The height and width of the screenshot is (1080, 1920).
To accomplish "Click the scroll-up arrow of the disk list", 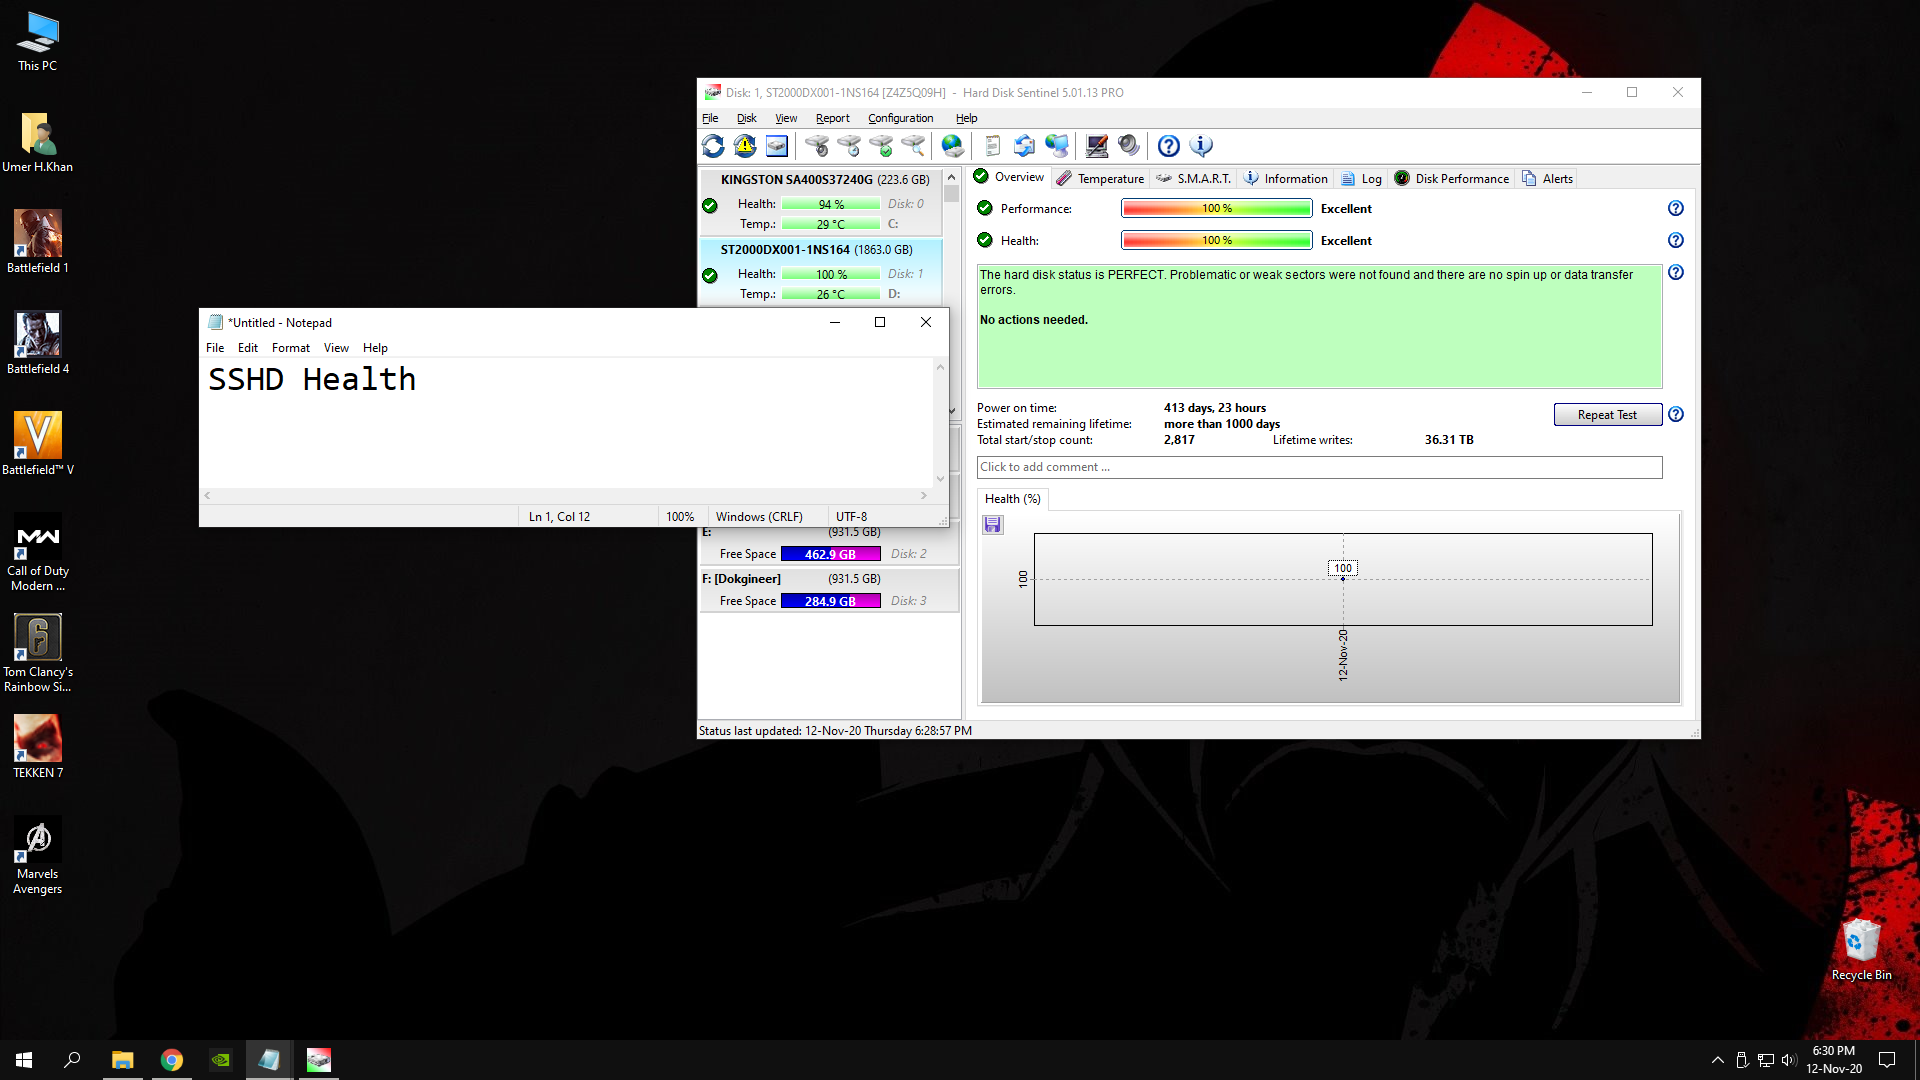I will pos(951,177).
